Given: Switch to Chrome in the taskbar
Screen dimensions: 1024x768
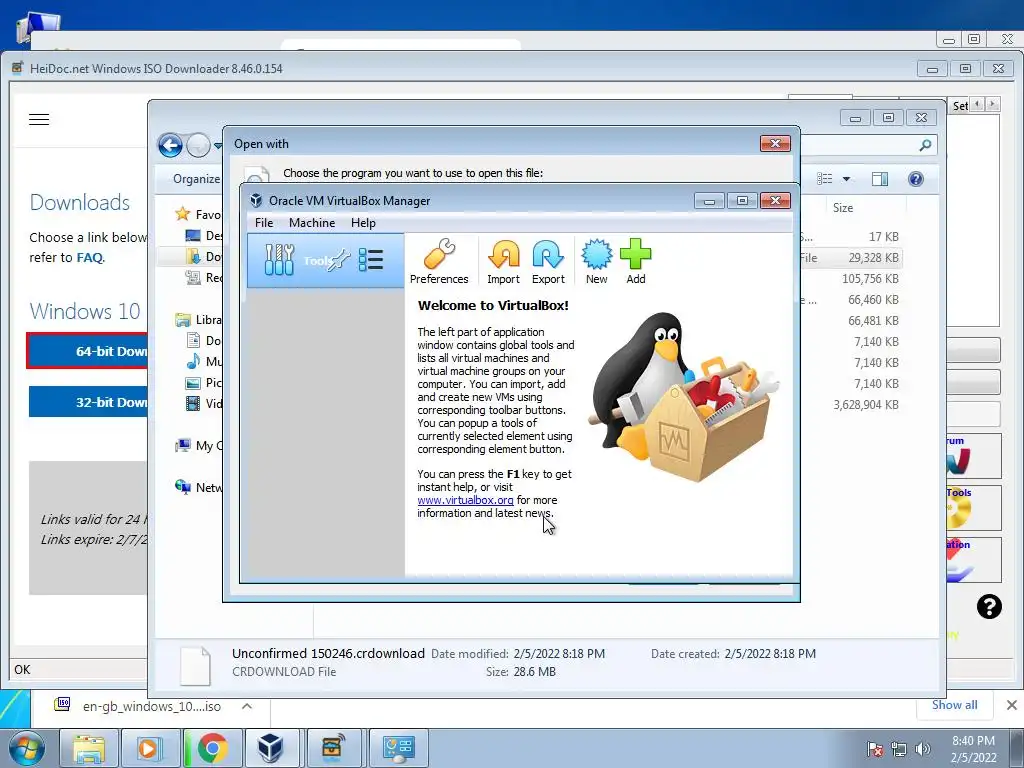Looking at the screenshot, I should (x=212, y=748).
